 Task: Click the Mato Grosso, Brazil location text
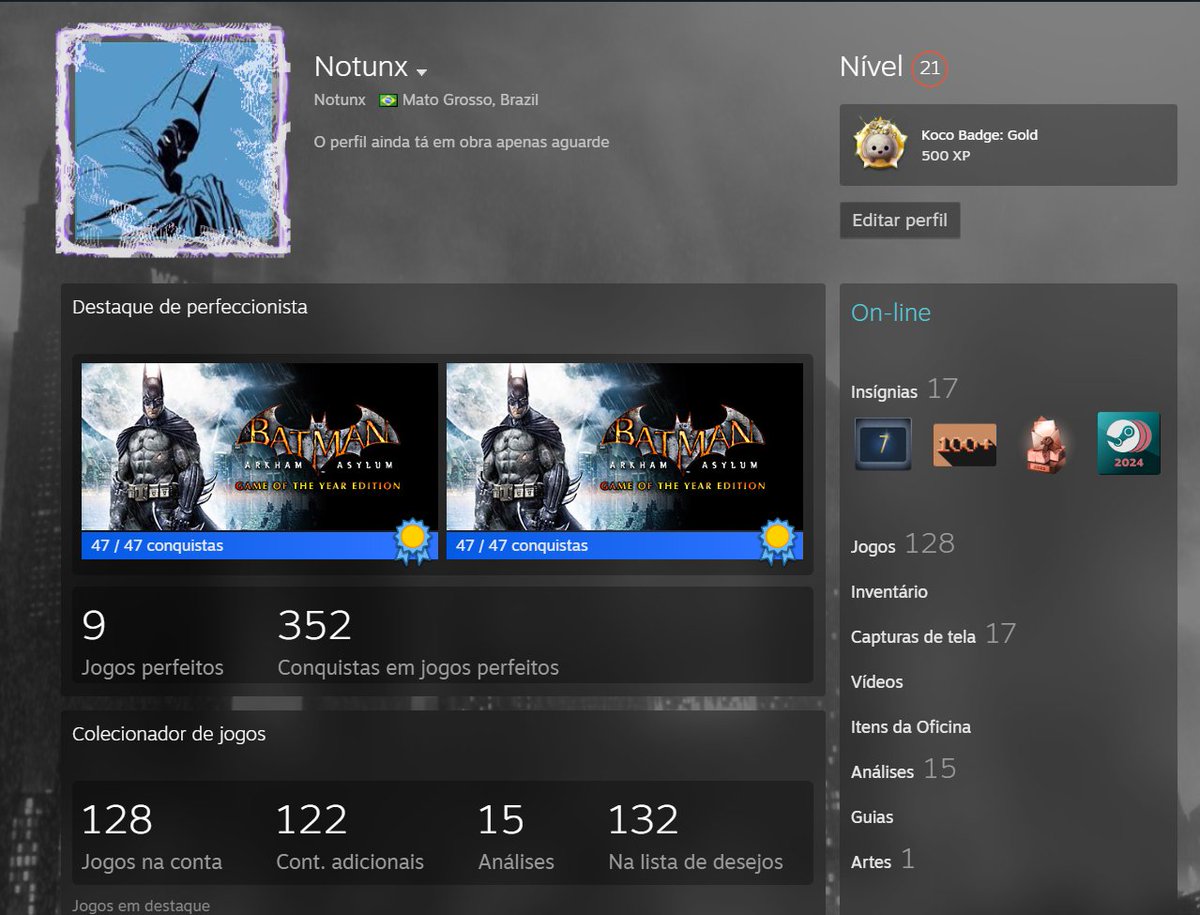pos(470,100)
